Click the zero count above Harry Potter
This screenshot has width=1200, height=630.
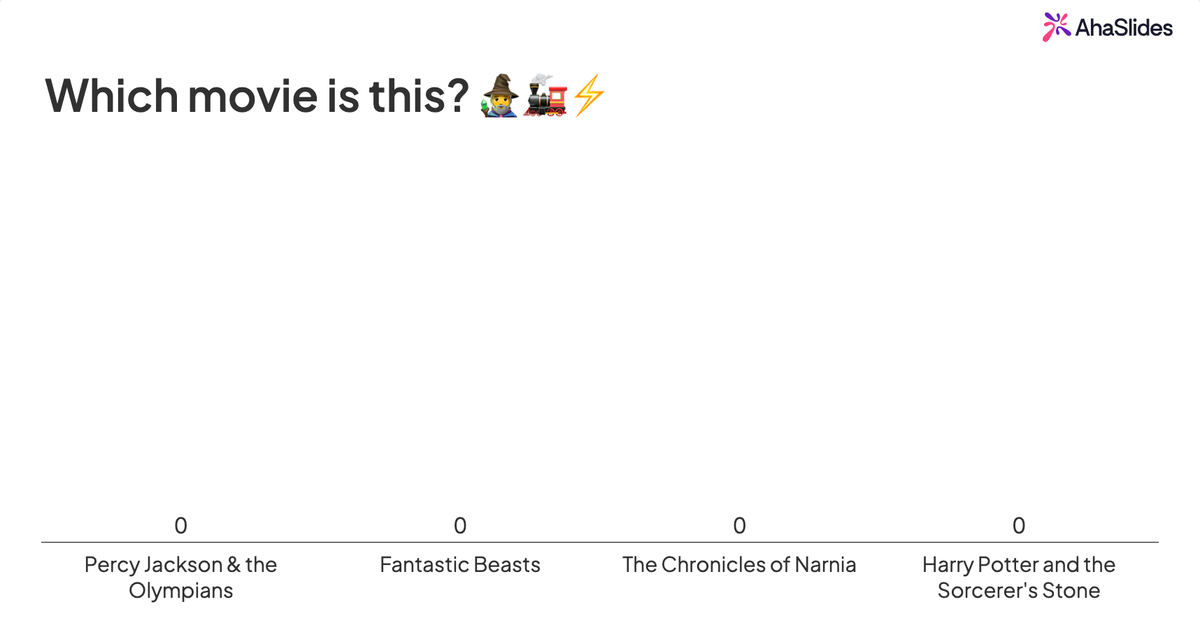coord(1019,525)
